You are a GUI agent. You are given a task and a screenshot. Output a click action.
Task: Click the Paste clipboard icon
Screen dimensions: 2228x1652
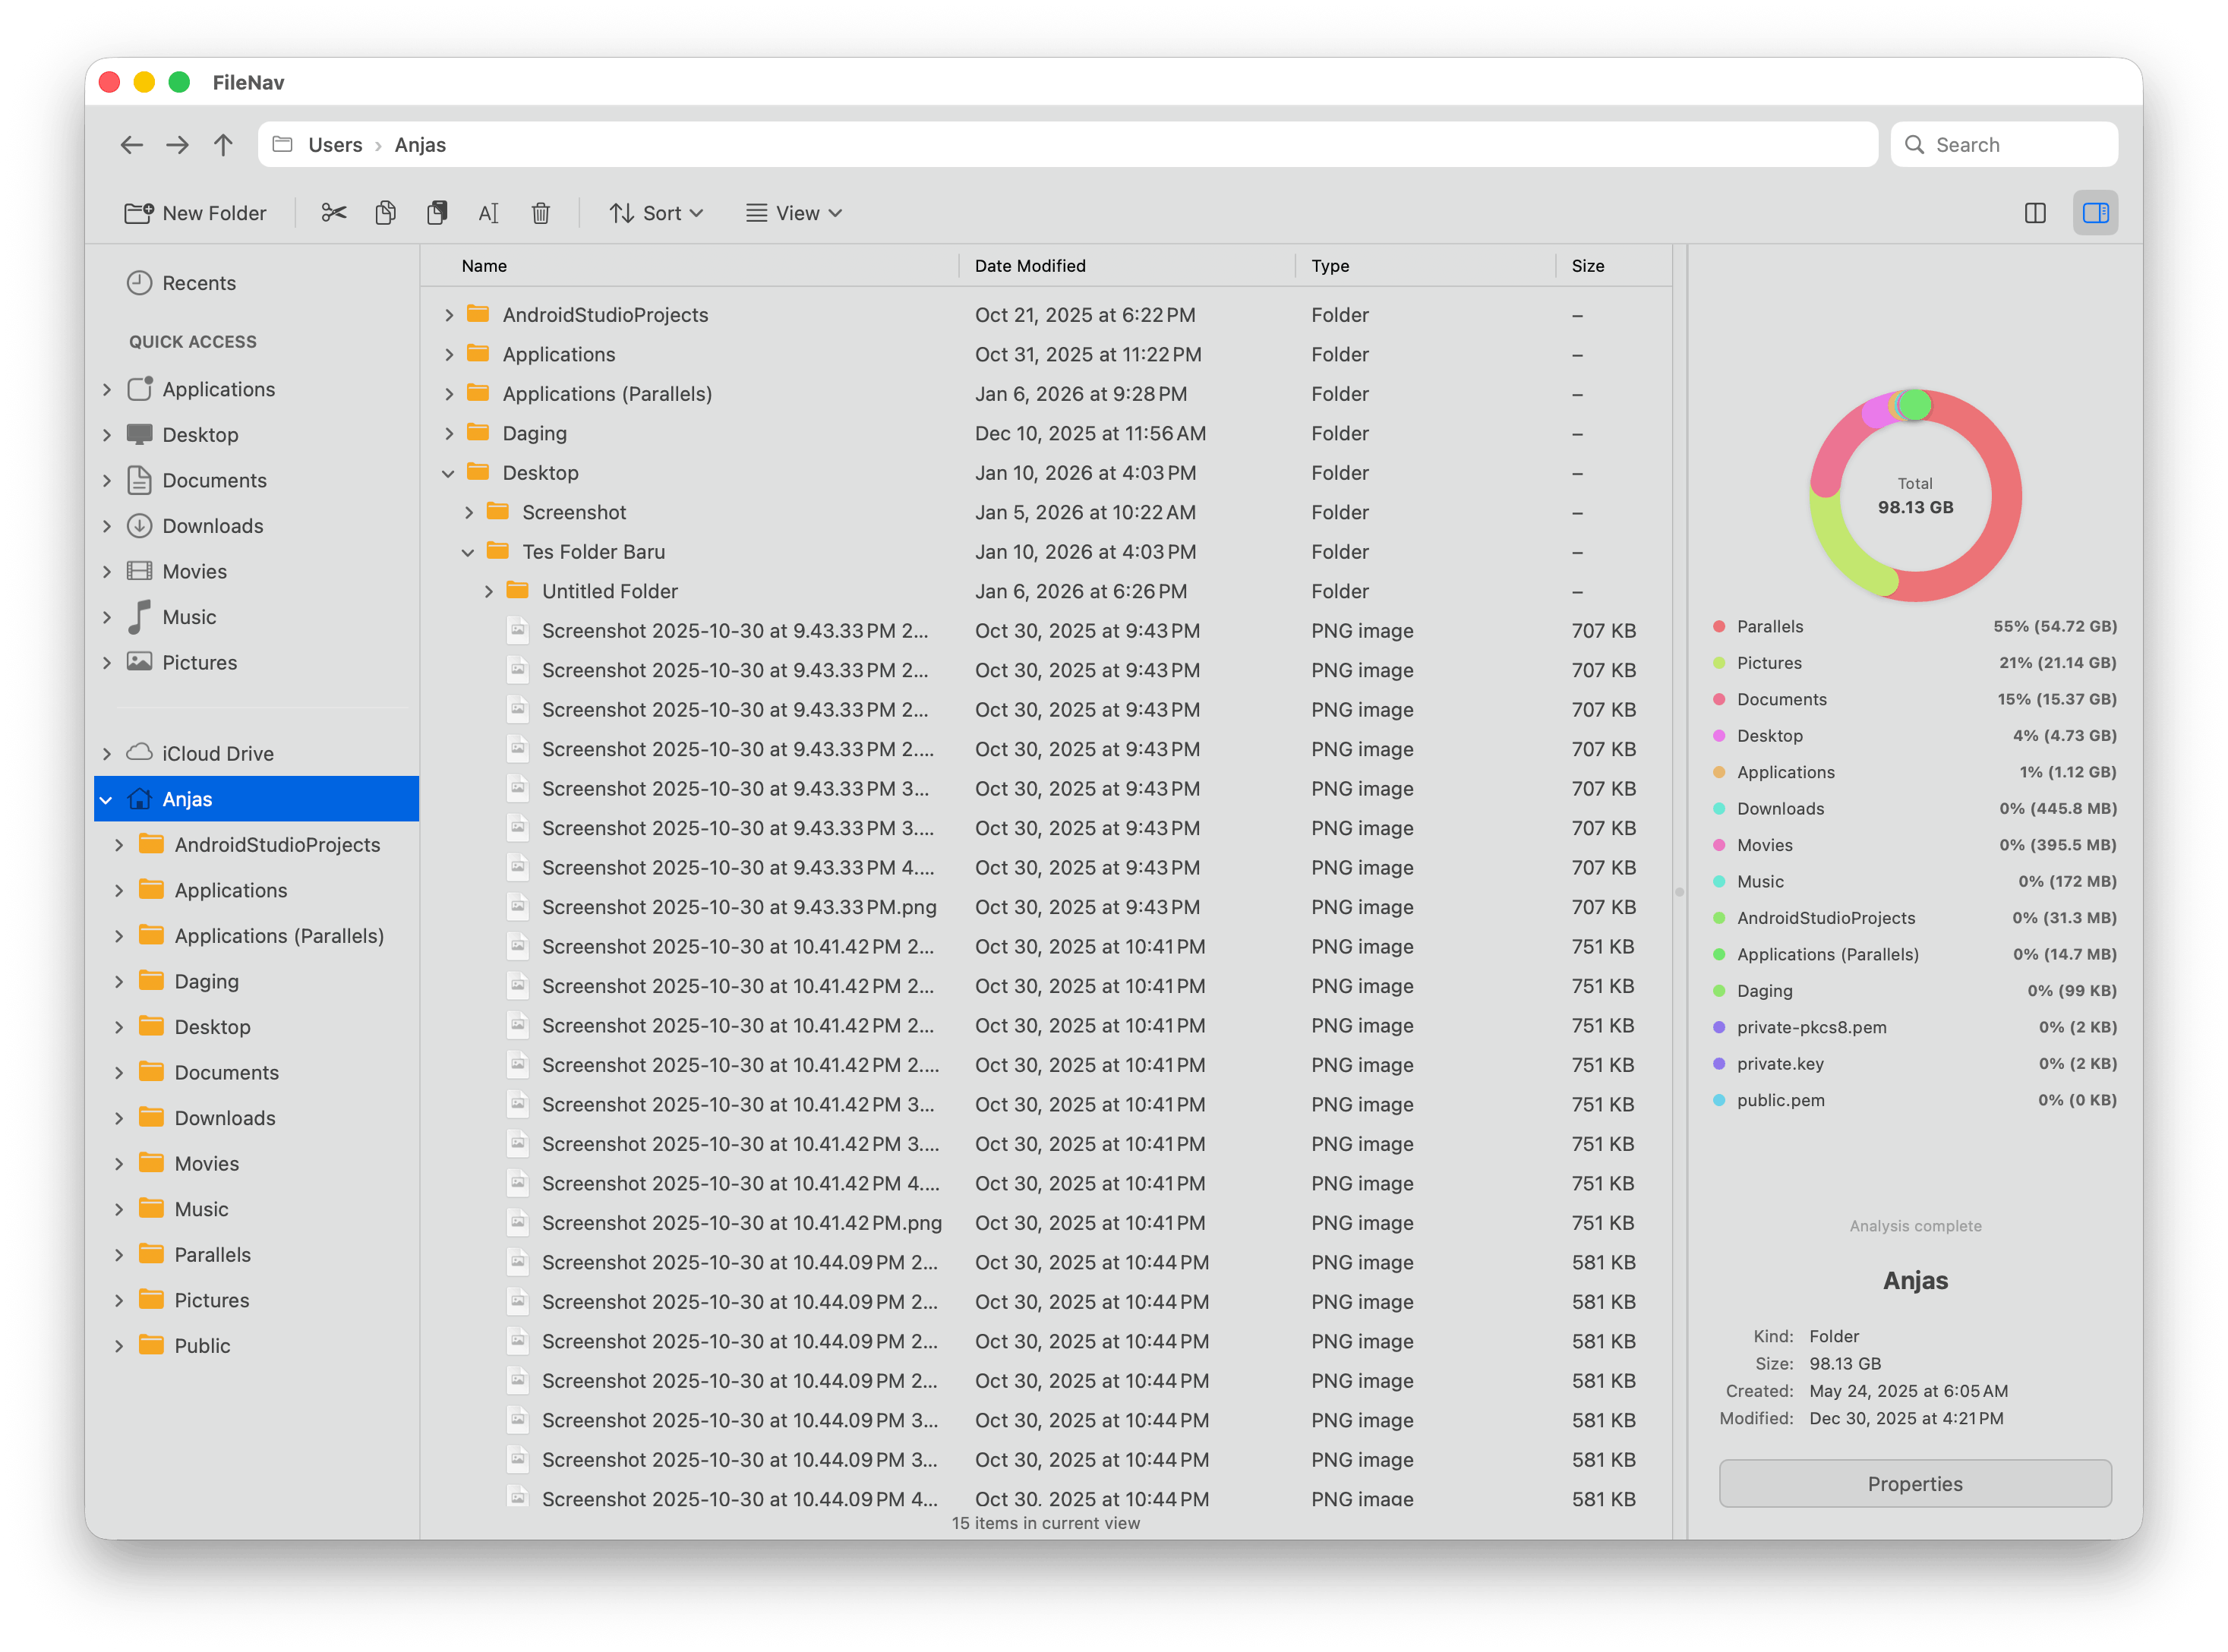point(437,213)
